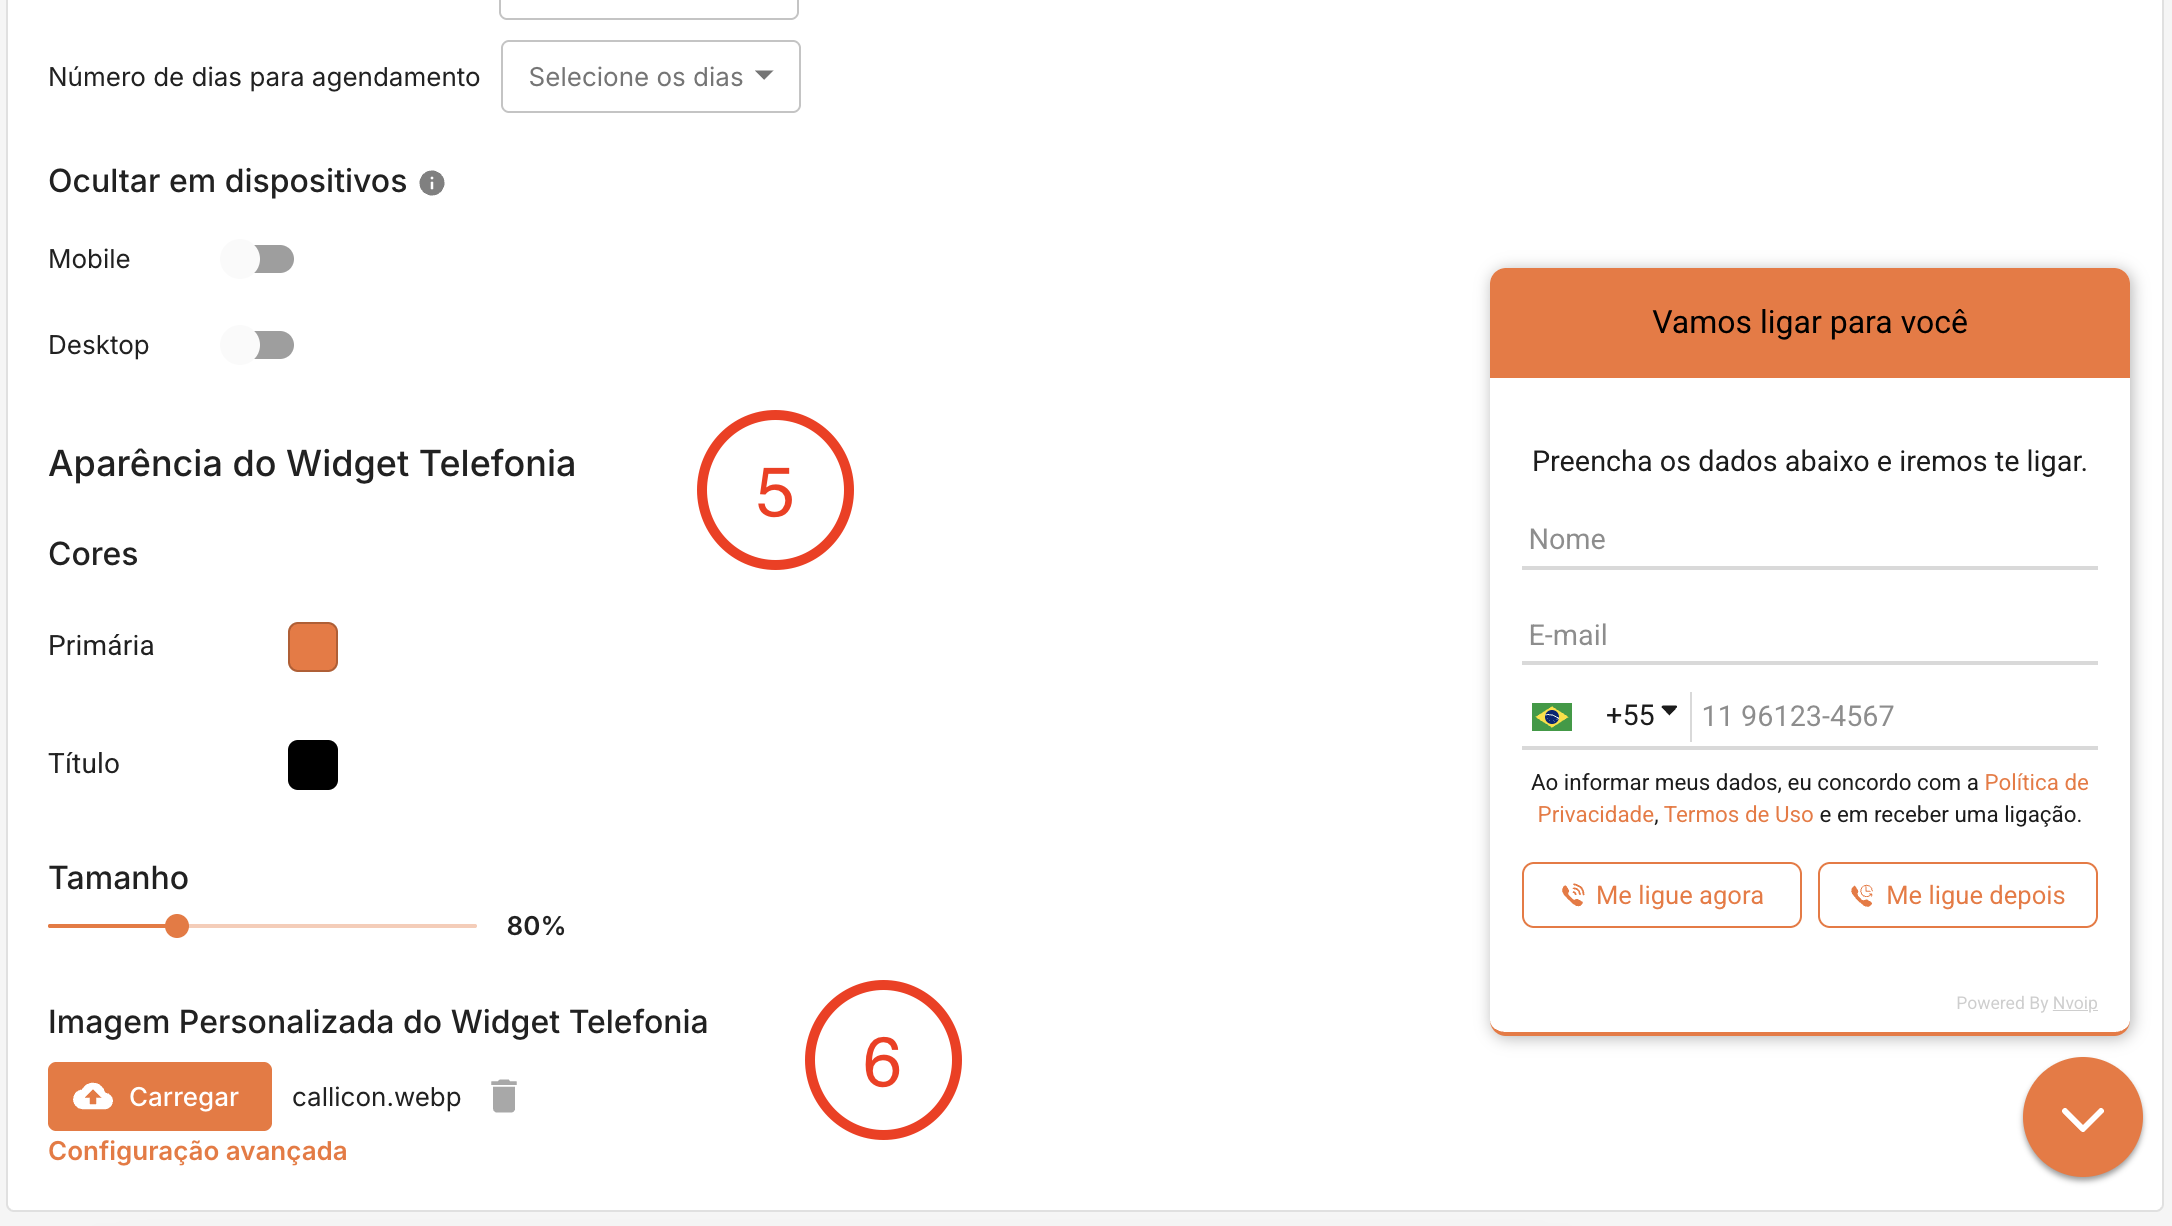Delete the callicon.webp image with trash icon

coord(504,1096)
